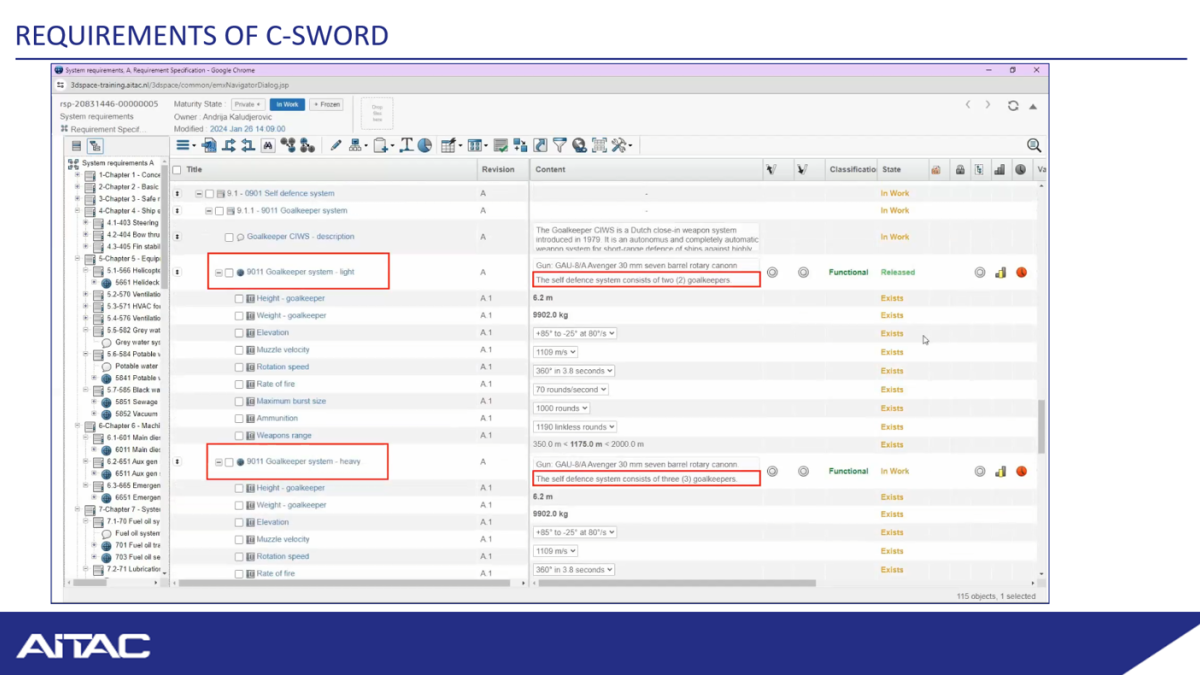The image size is (1200, 675).
Task: Switch to tree view icon above the left panel
Action: tap(95, 146)
